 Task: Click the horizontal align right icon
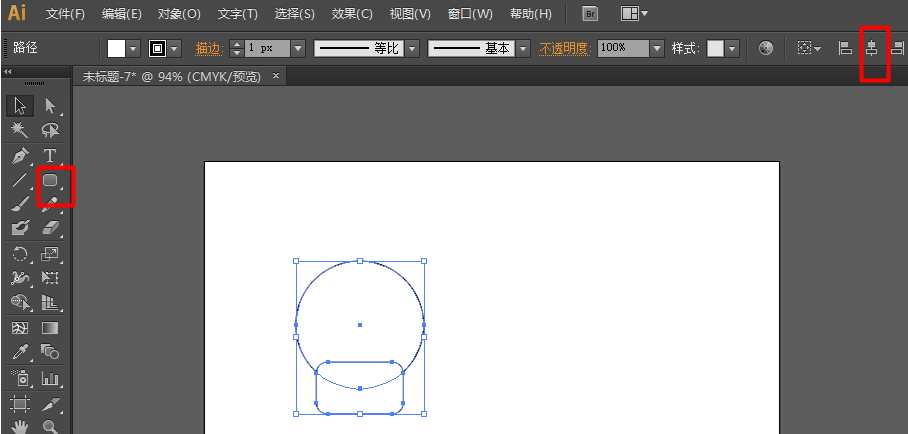pyautogui.click(x=898, y=49)
